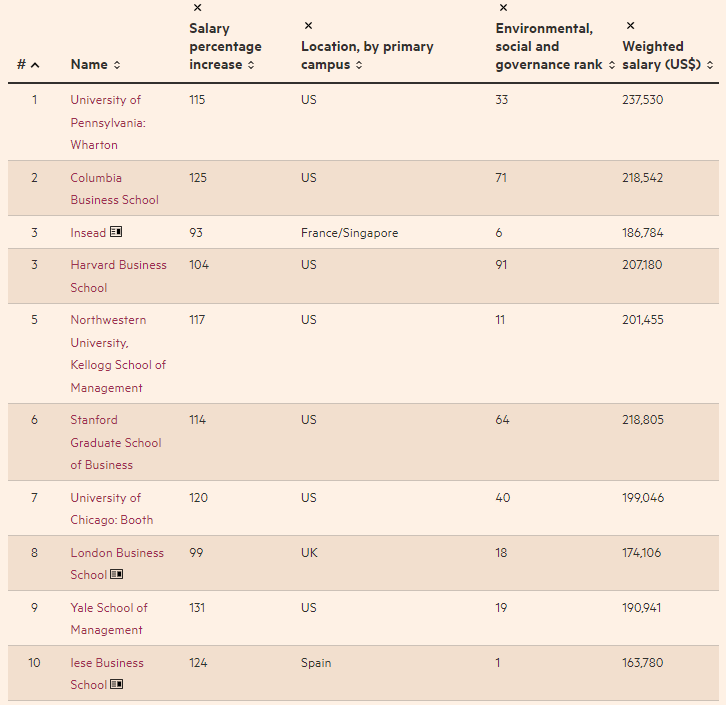This screenshot has width=726, height=705.
Task: Open University of Chicago: Booth link
Action: [x=111, y=509]
